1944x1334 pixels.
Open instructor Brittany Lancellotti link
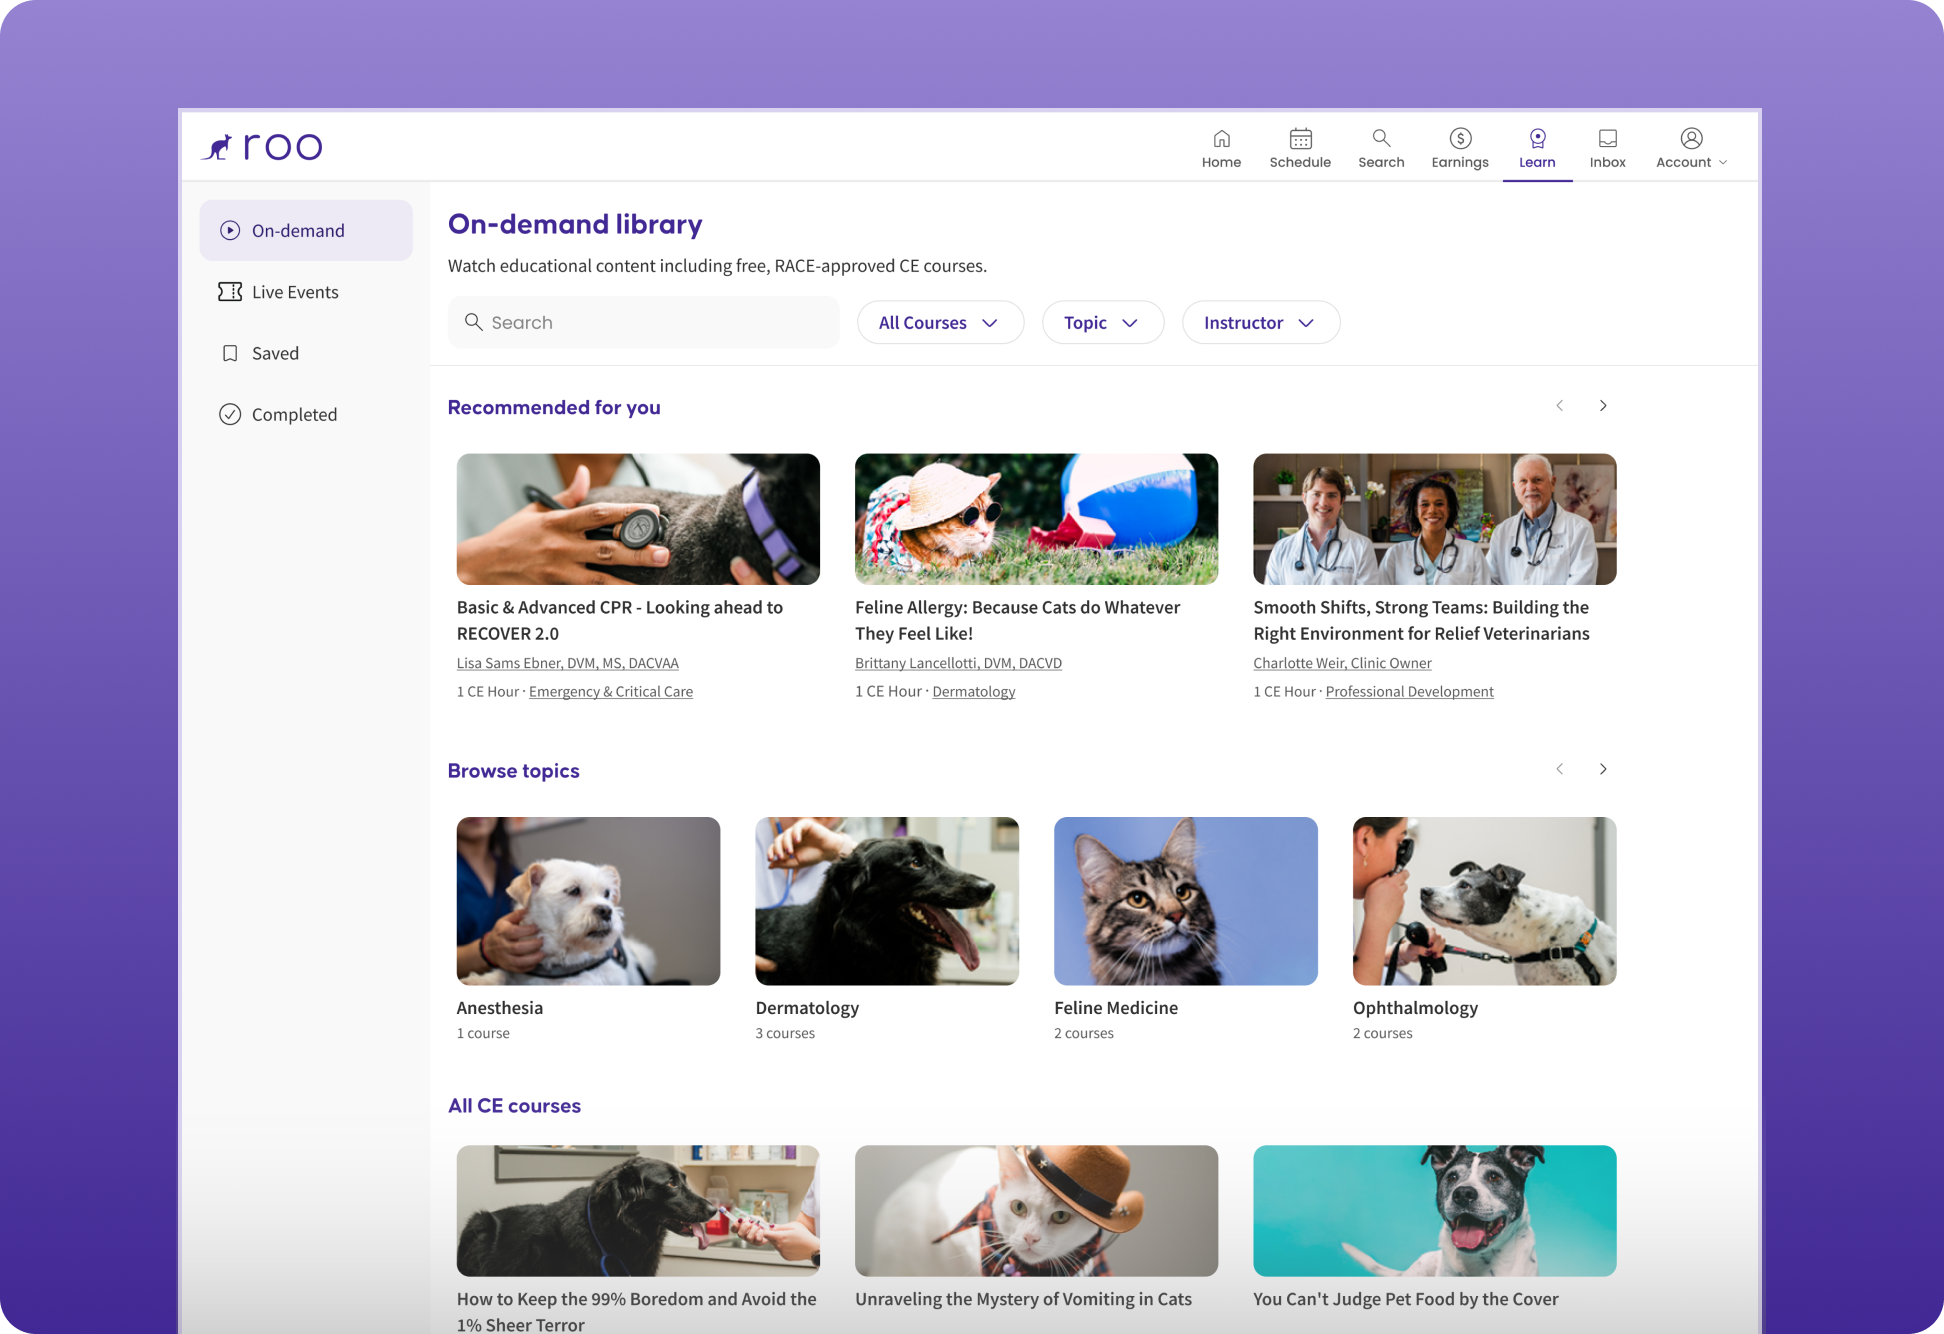pyautogui.click(x=958, y=663)
